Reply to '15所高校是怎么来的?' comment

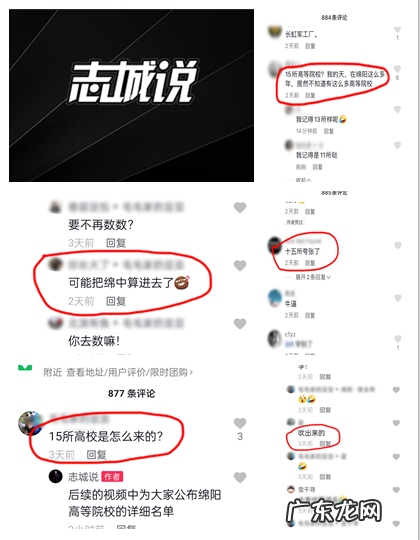point(96,455)
